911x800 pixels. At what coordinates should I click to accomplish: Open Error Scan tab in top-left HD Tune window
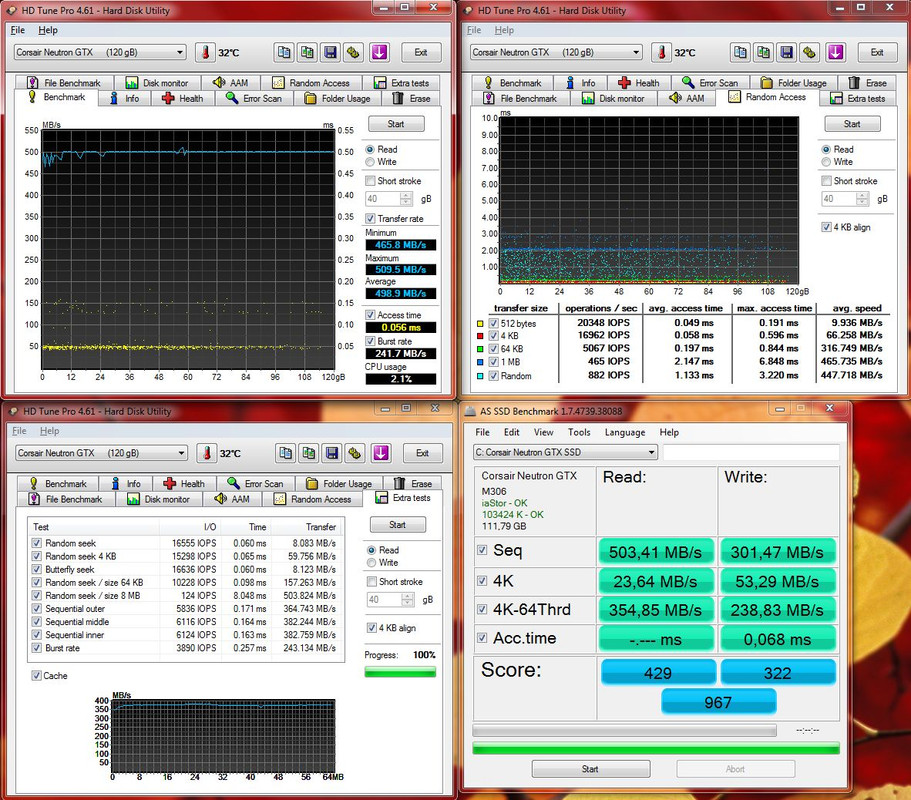pyautogui.click(x=254, y=98)
